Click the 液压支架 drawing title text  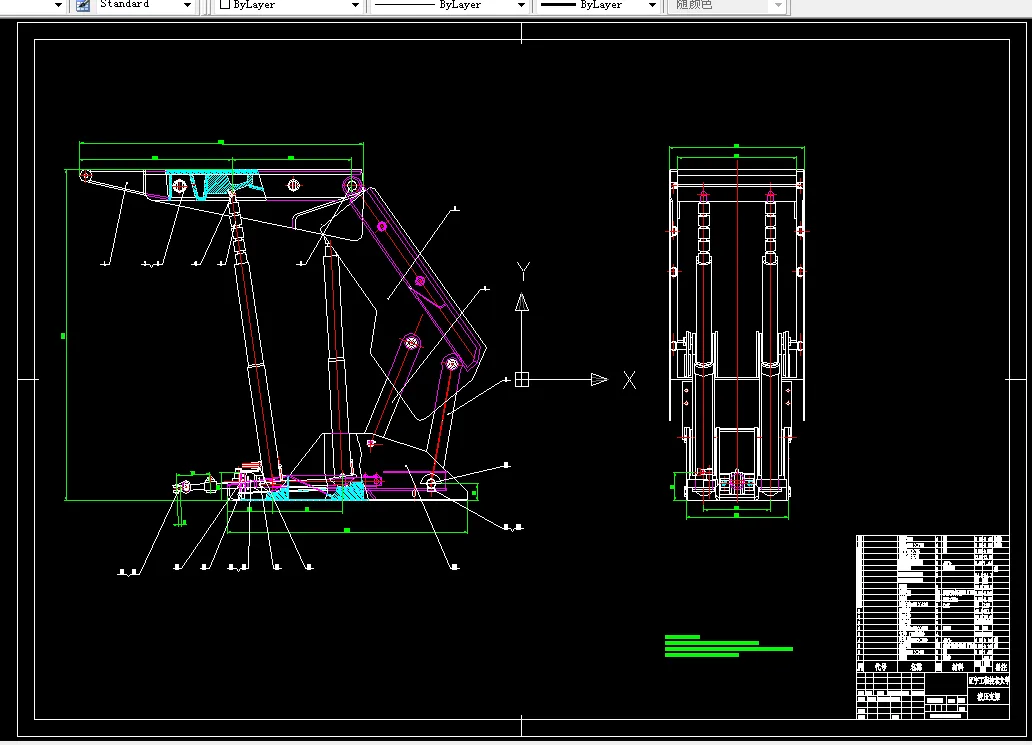(988, 696)
